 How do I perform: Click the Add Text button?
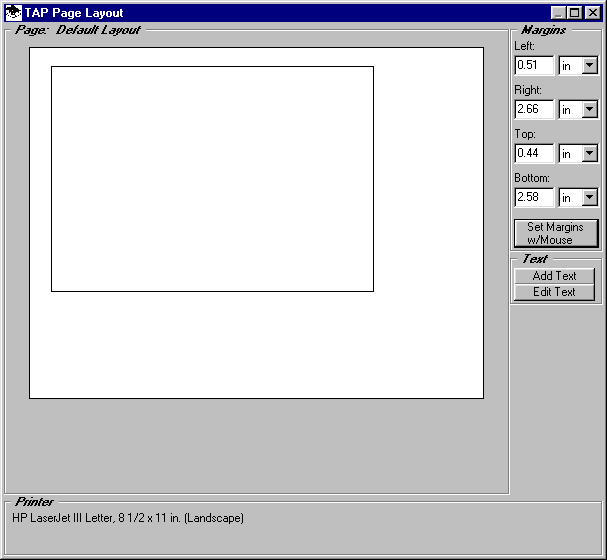(x=554, y=276)
